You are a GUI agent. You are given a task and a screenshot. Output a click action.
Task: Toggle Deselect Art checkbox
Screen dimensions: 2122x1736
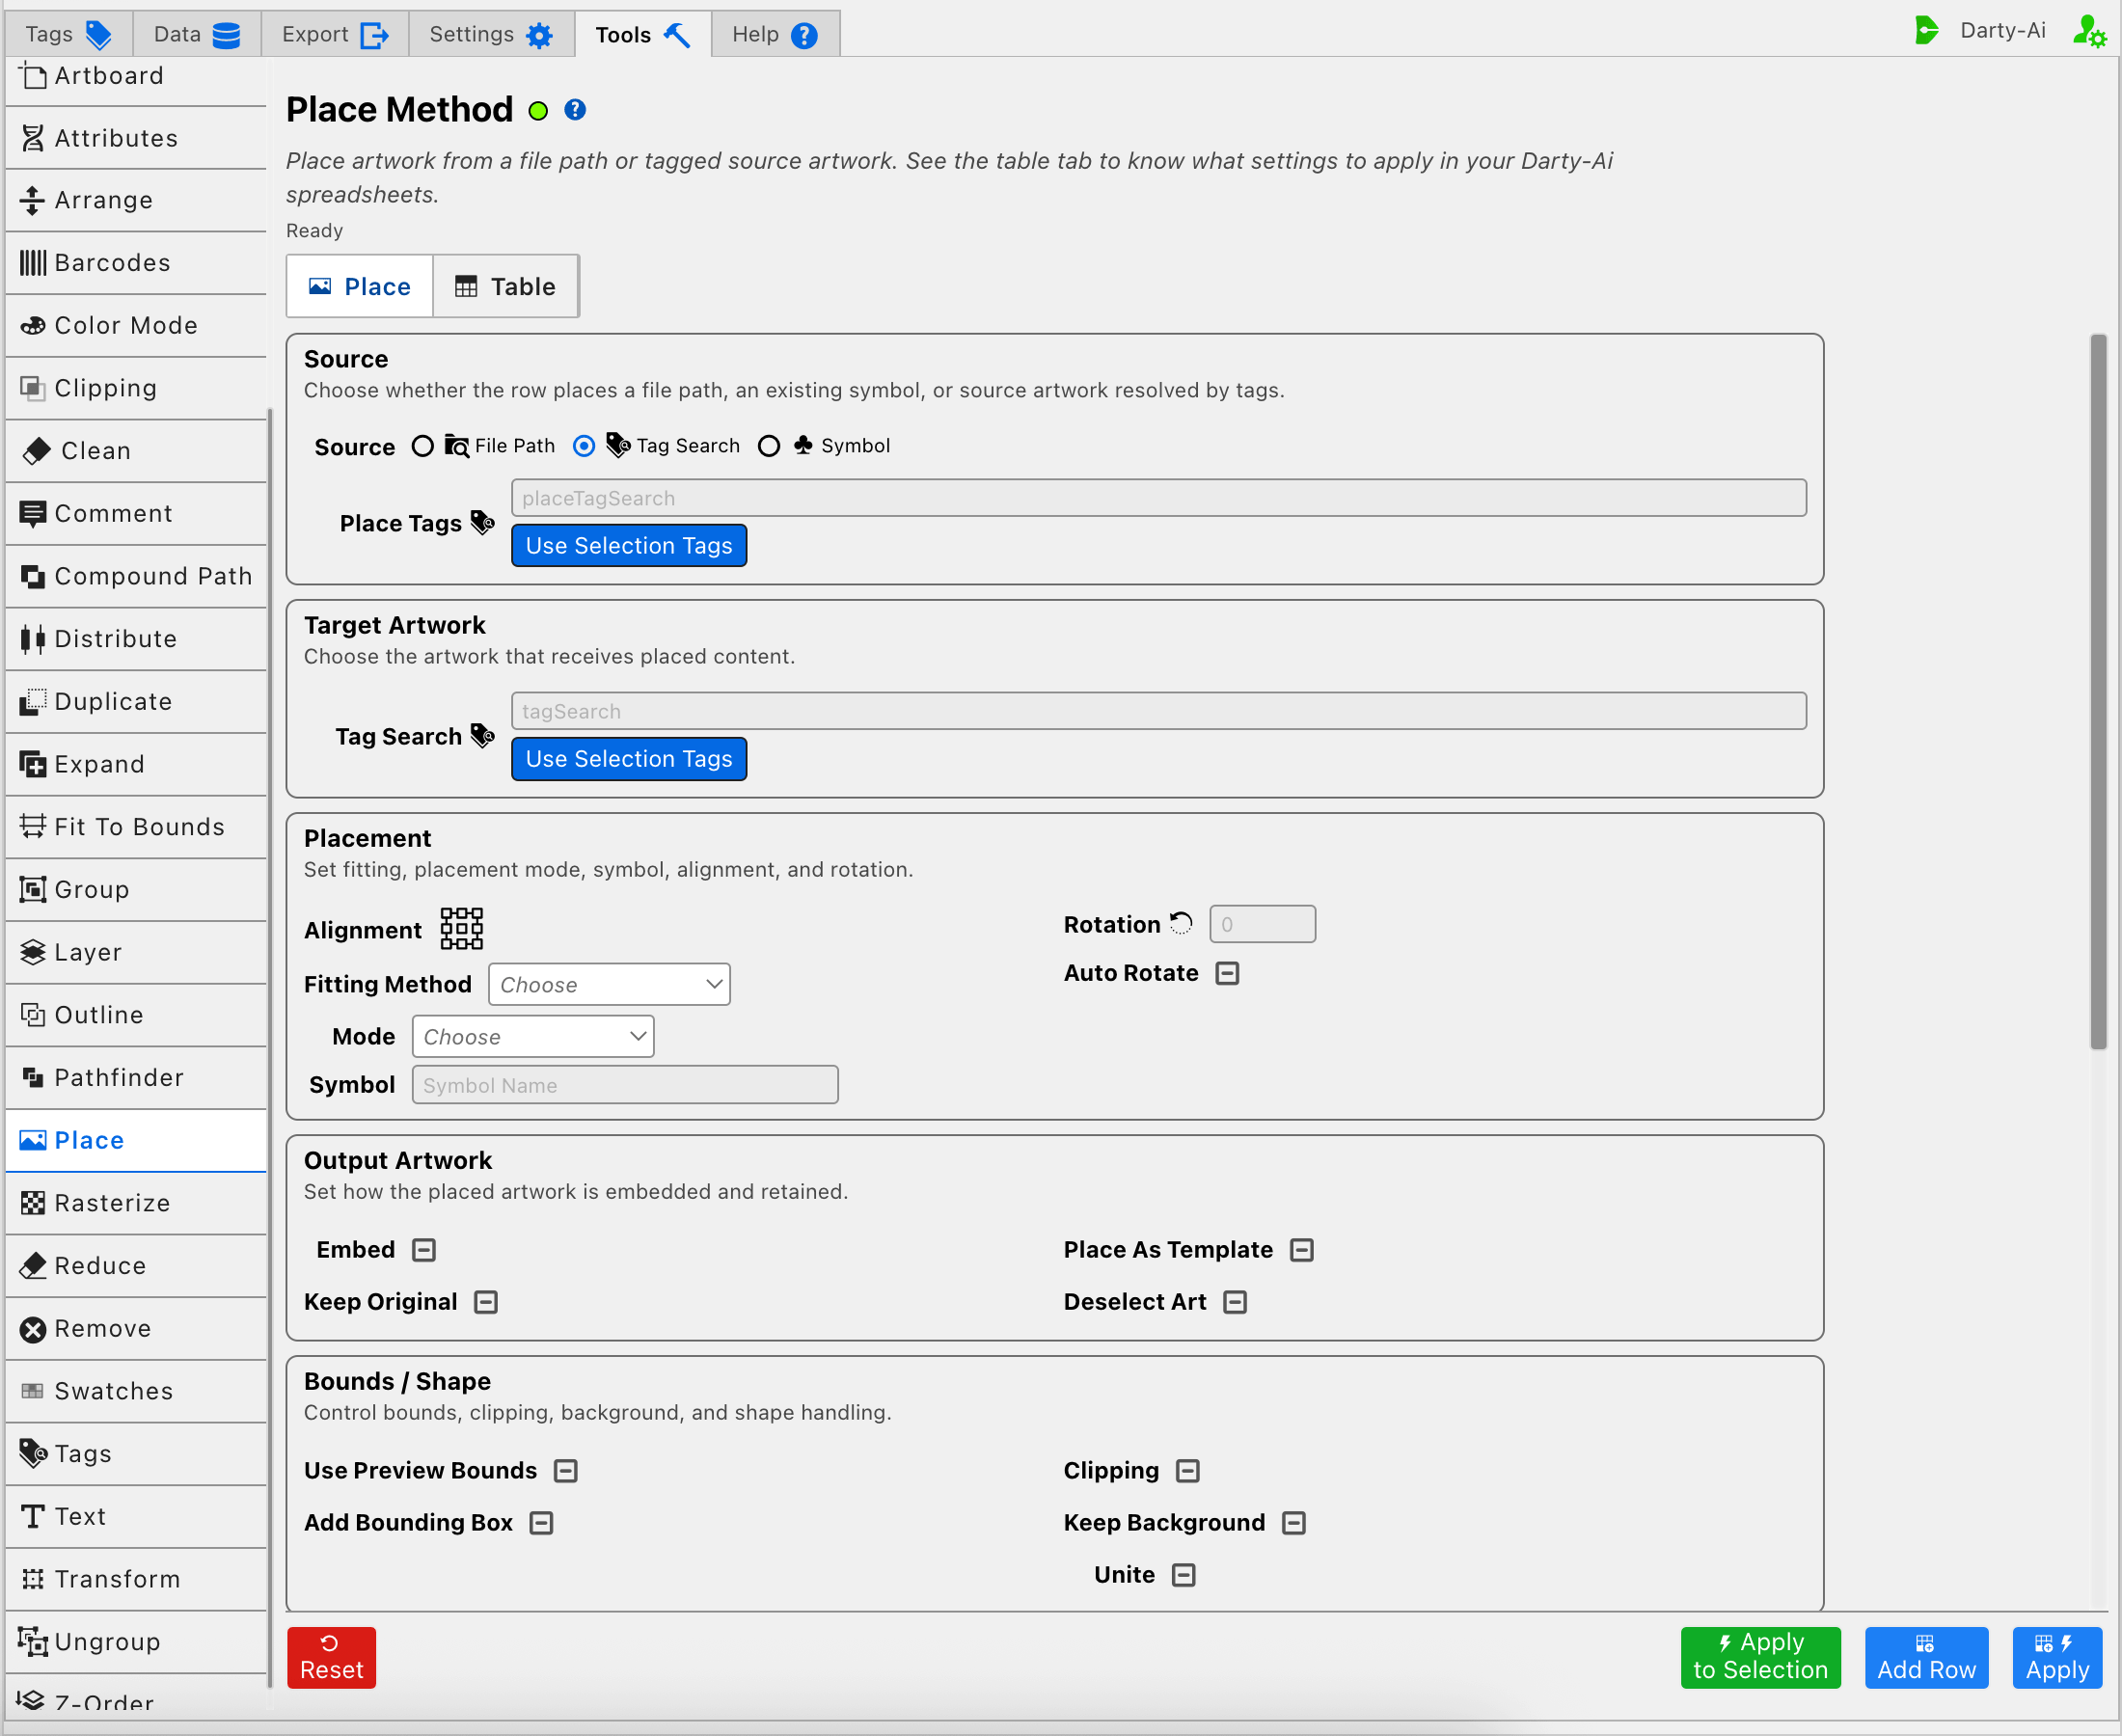tap(1235, 1302)
